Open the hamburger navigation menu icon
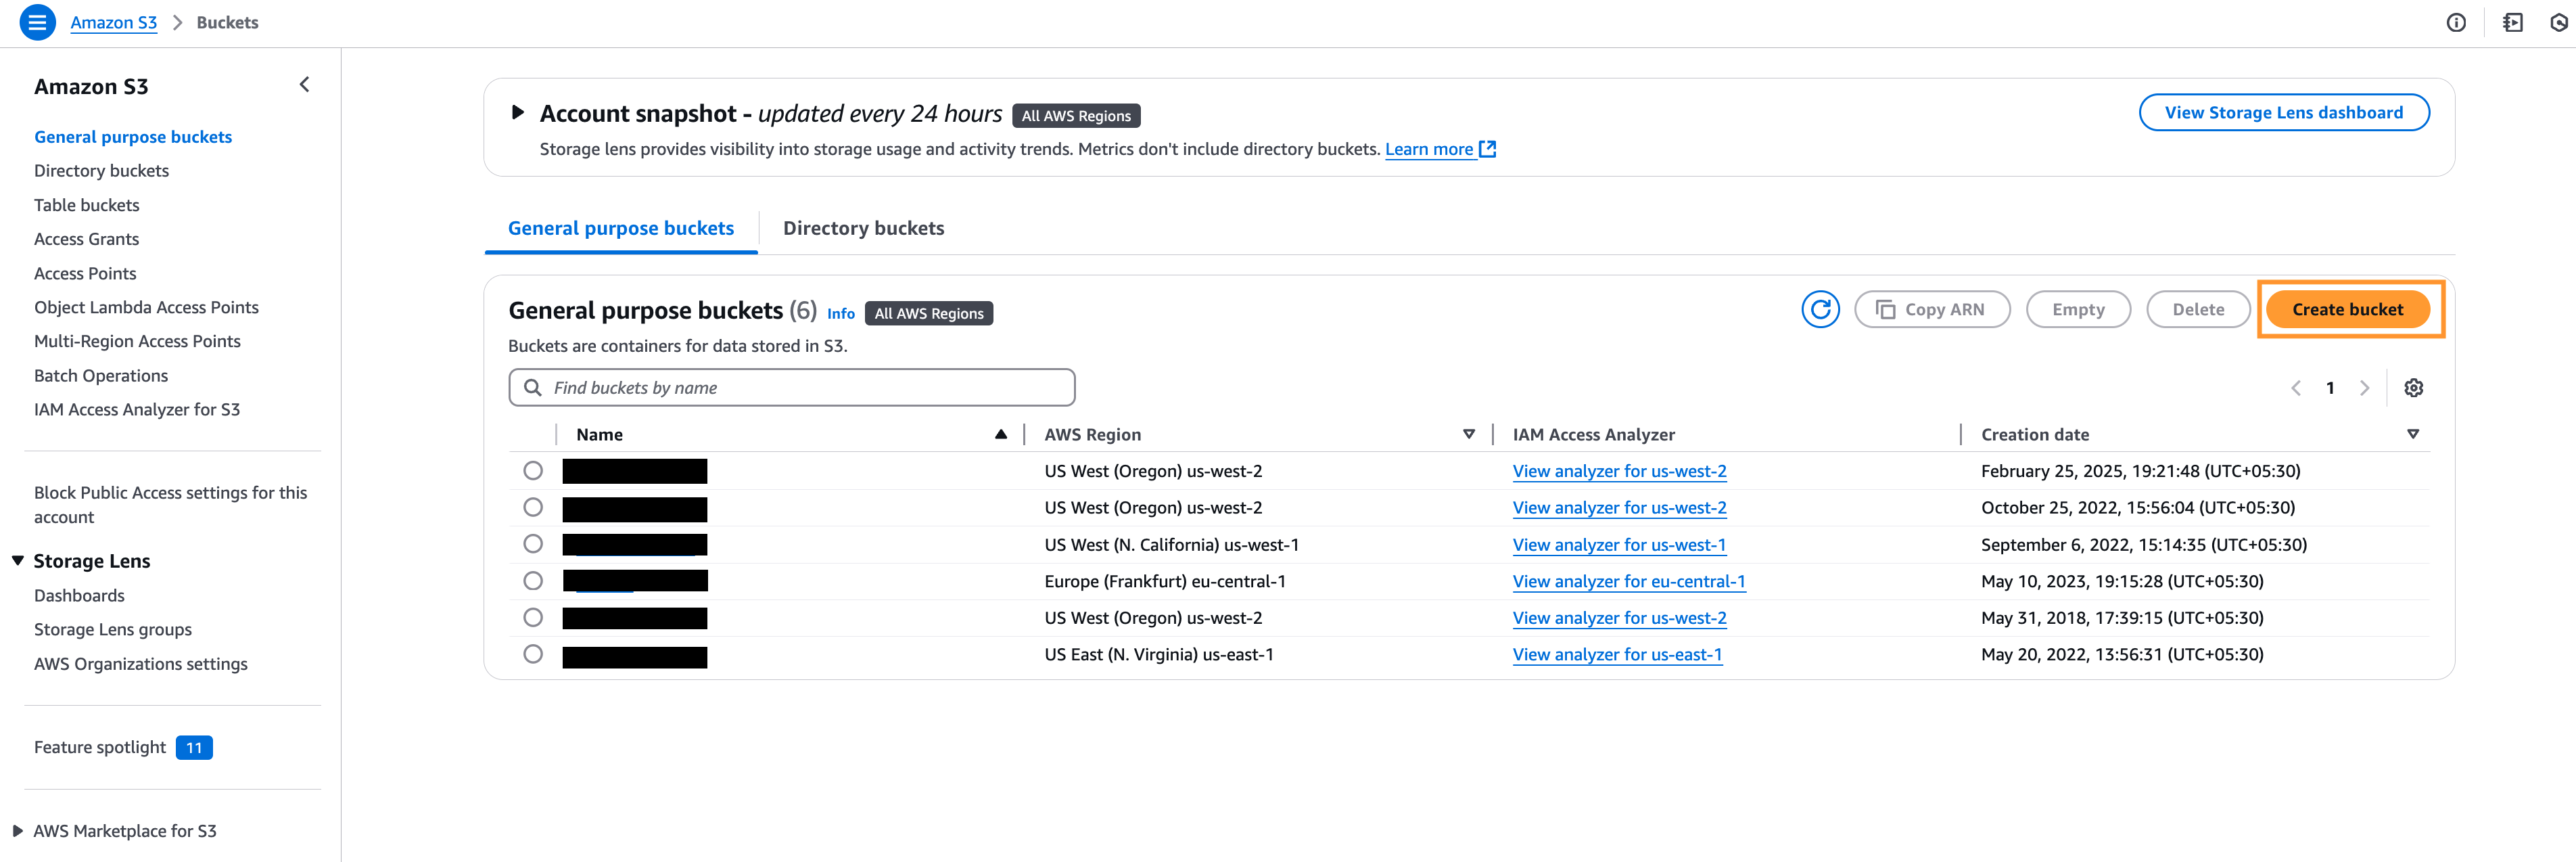The width and height of the screenshot is (2576, 862). tap(37, 22)
